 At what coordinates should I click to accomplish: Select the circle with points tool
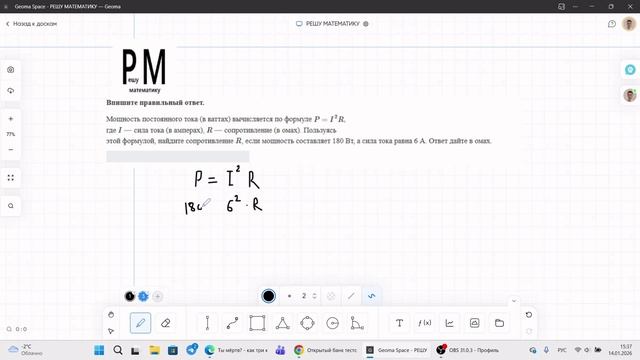pyautogui.click(x=307, y=323)
